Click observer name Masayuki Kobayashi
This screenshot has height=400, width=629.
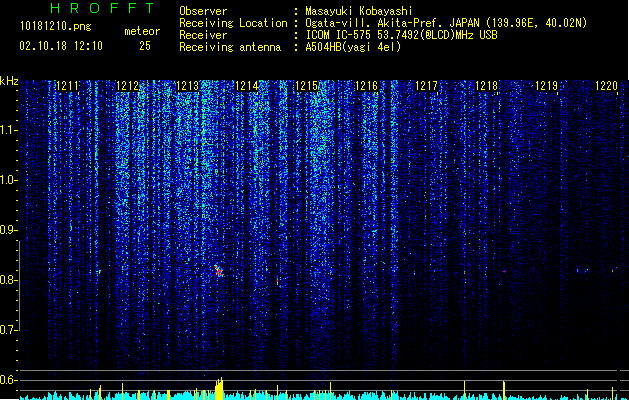point(359,11)
